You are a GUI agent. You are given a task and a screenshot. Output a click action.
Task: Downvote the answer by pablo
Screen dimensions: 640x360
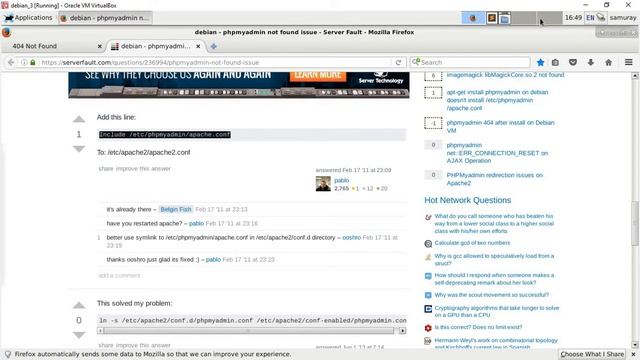[x=79, y=149]
